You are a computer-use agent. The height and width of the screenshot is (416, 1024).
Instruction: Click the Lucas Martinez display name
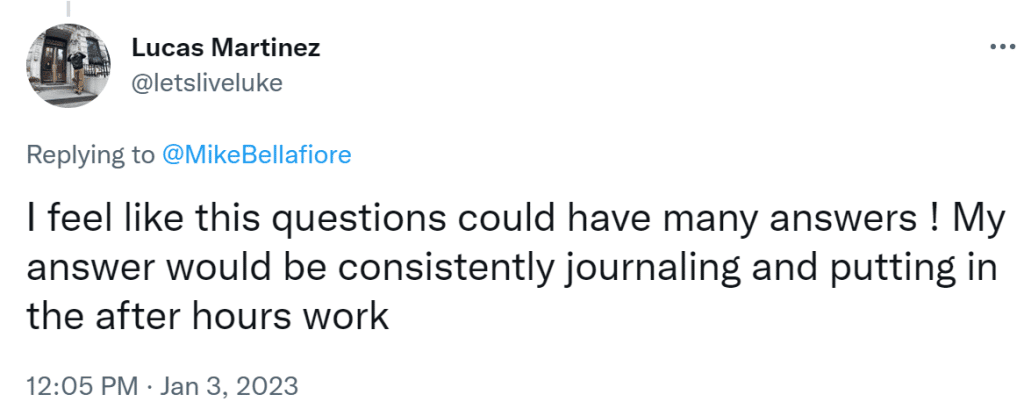coord(226,48)
